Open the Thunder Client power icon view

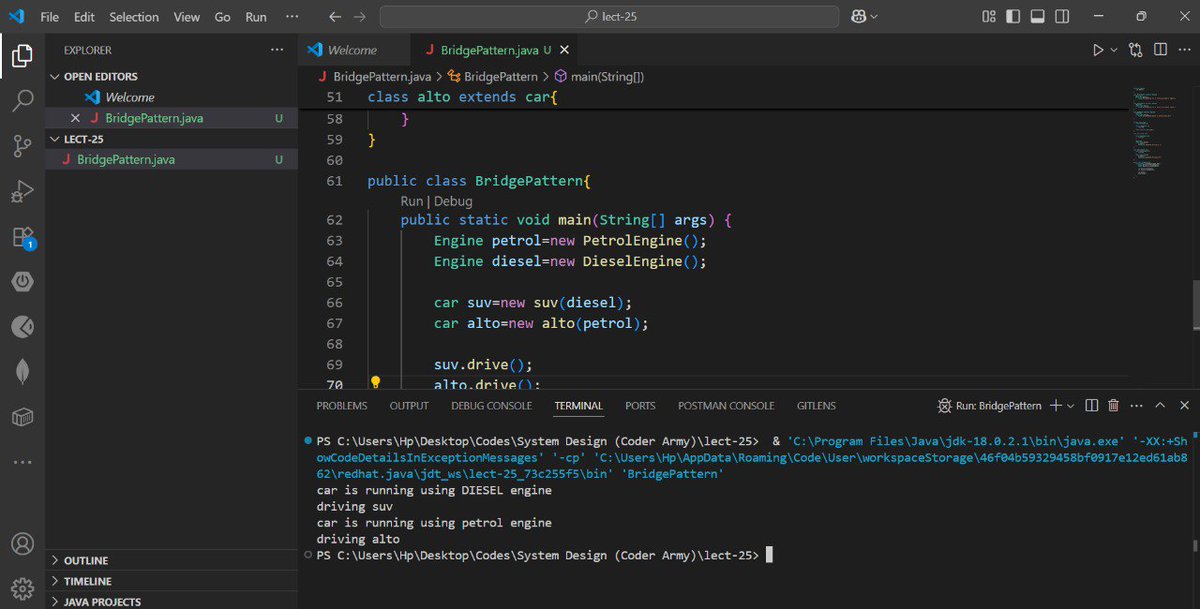point(22,282)
